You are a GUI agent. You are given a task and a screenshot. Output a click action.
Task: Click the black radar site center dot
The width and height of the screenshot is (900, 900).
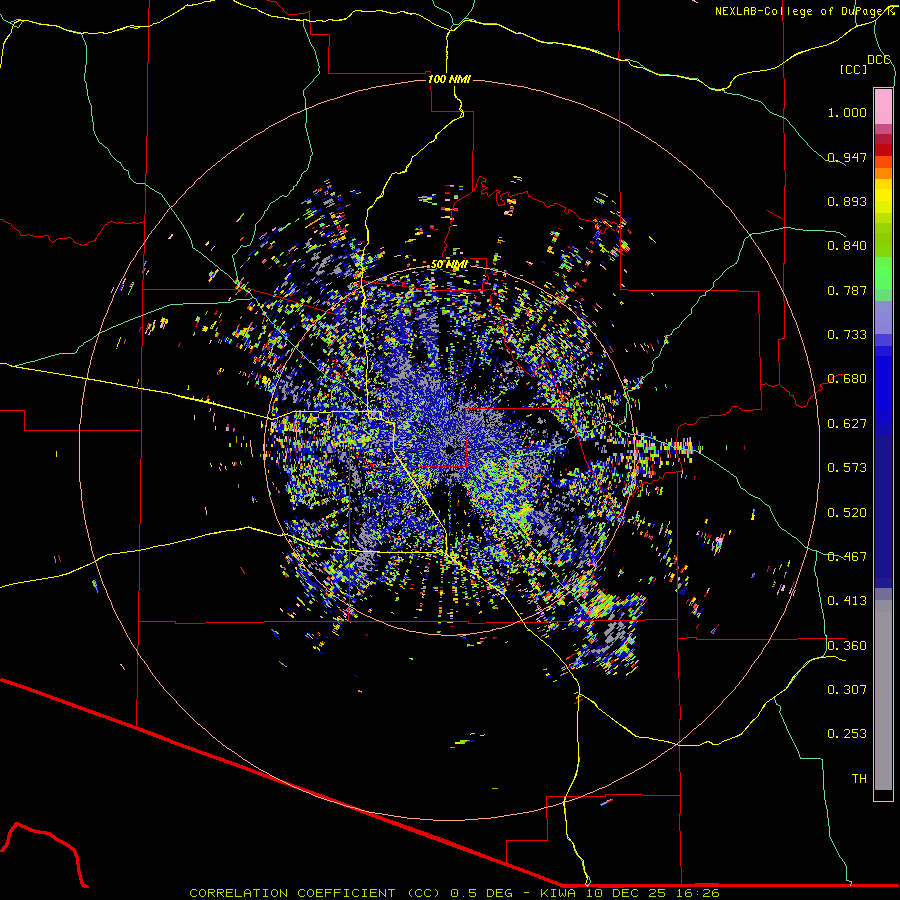[x=450, y=449]
